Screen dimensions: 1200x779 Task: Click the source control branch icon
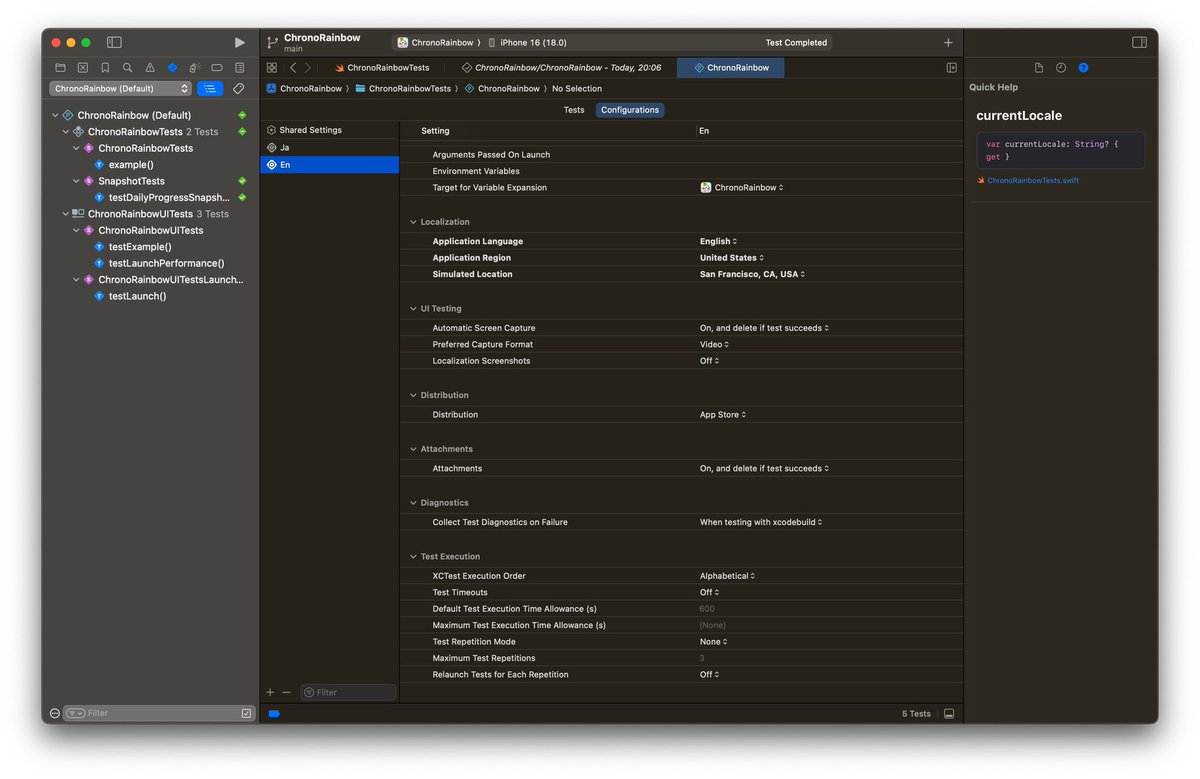(x=272, y=42)
